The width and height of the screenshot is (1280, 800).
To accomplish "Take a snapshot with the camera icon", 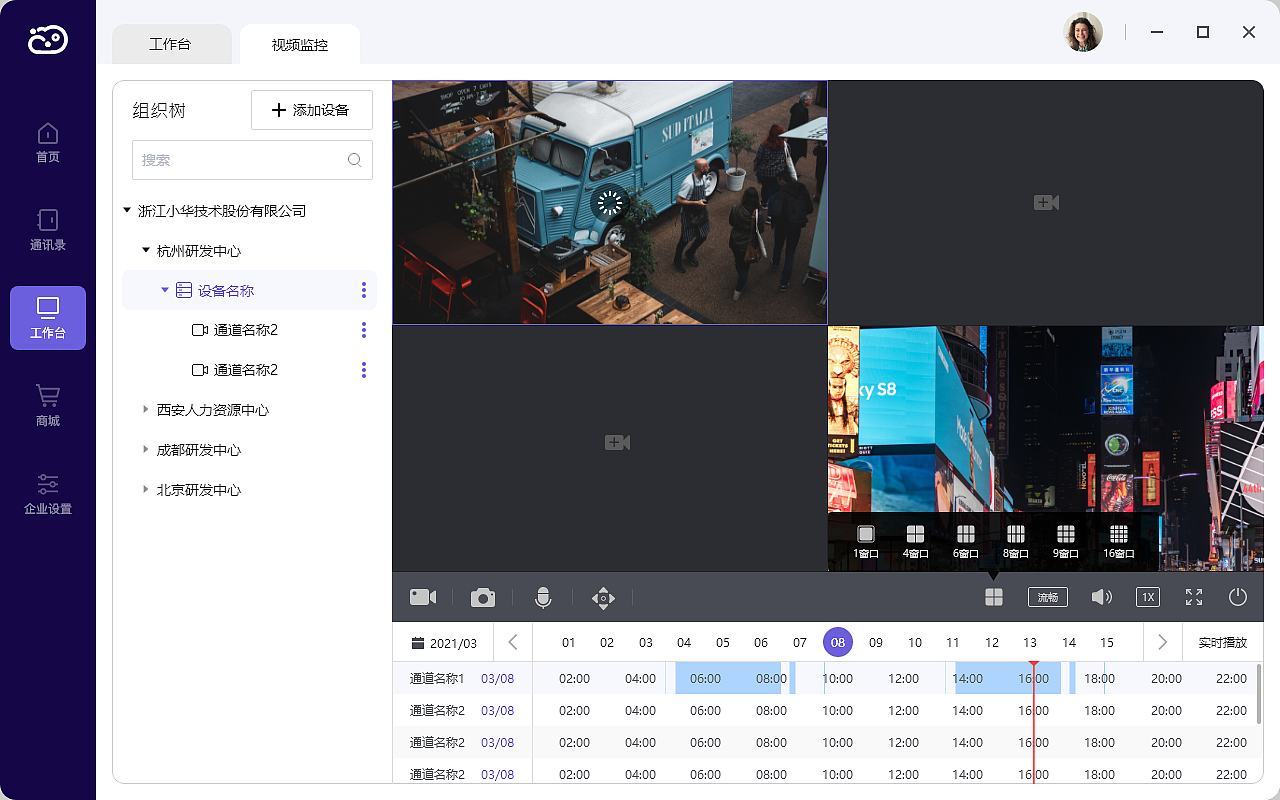I will click(x=483, y=597).
